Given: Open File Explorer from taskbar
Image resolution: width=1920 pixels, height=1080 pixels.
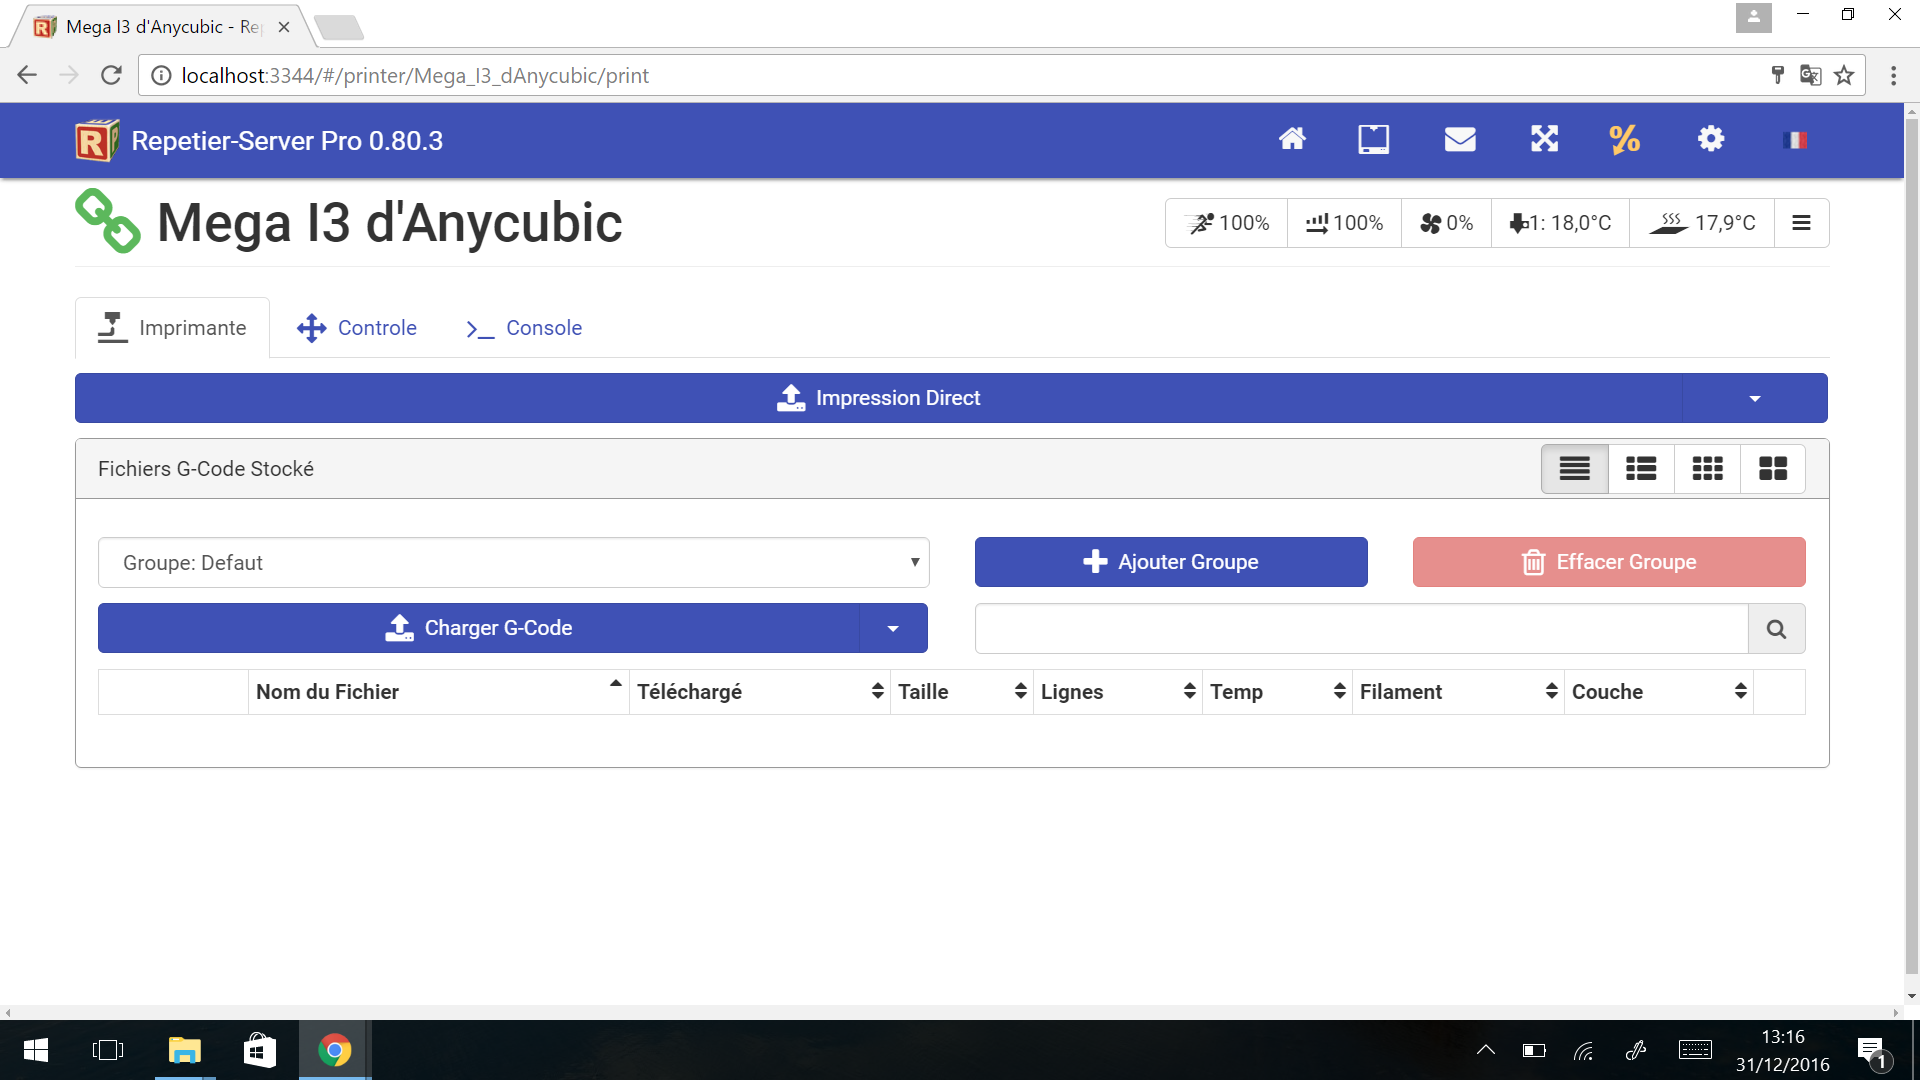Looking at the screenshot, I should pos(185,1050).
